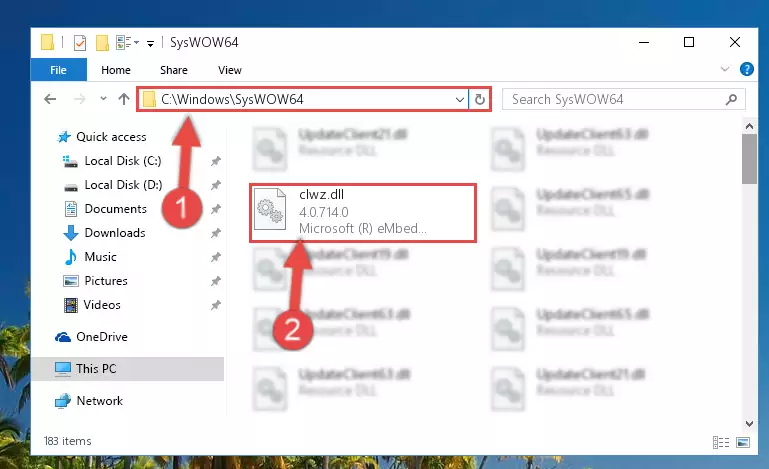Click the scrollbar down arrow
The width and height of the screenshot is (769, 469).
pyautogui.click(x=749, y=423)
